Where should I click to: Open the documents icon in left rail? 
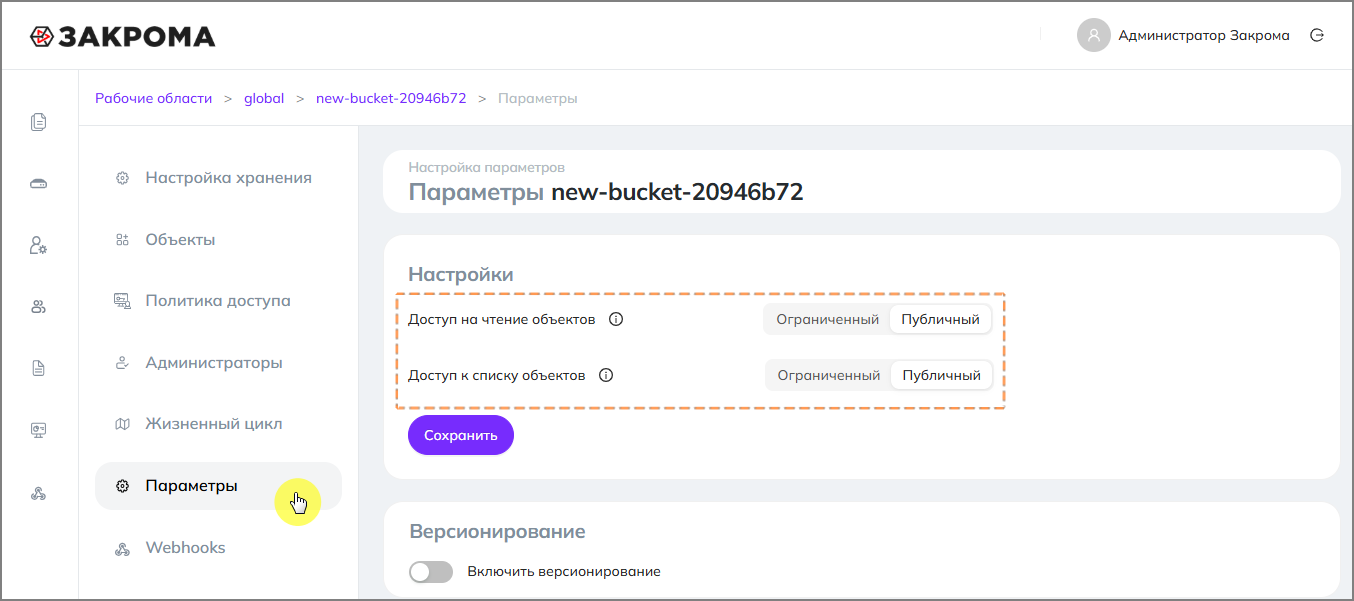pyautogui.click(x=39, y=122)
